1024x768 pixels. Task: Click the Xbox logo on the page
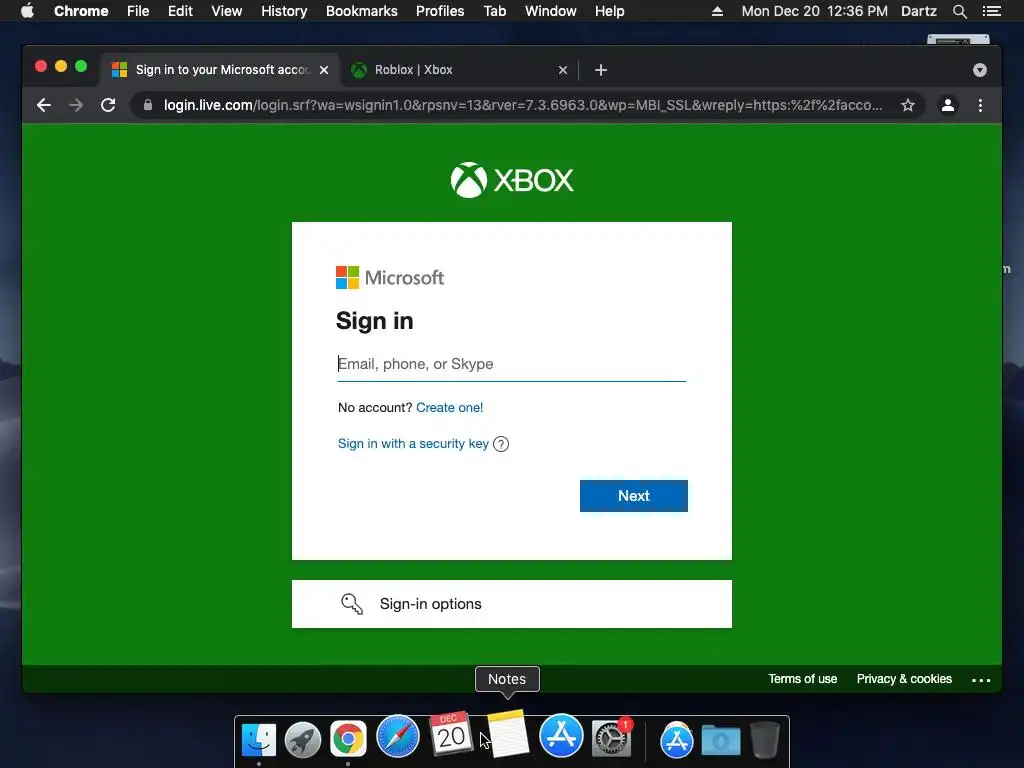pyautogui.click(x=512, y=180)
